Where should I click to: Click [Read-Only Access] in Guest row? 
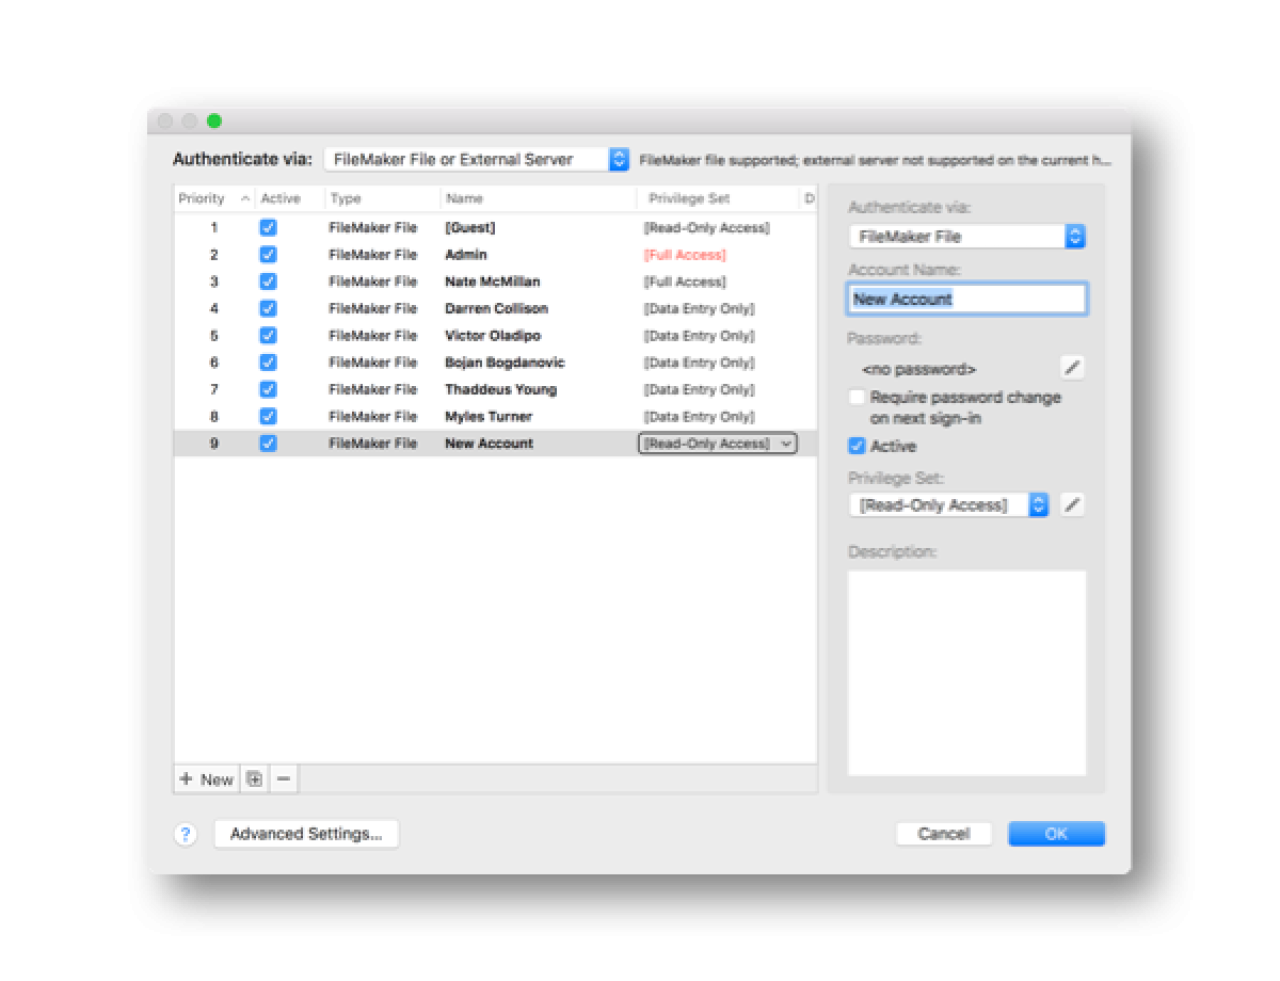click(x=707, y=228)
